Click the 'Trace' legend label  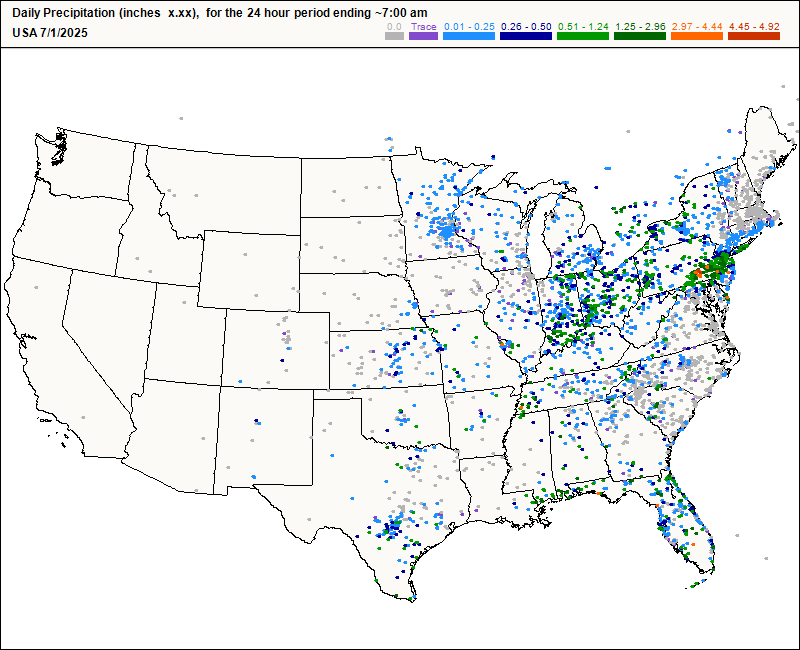(x=423, y=27)
